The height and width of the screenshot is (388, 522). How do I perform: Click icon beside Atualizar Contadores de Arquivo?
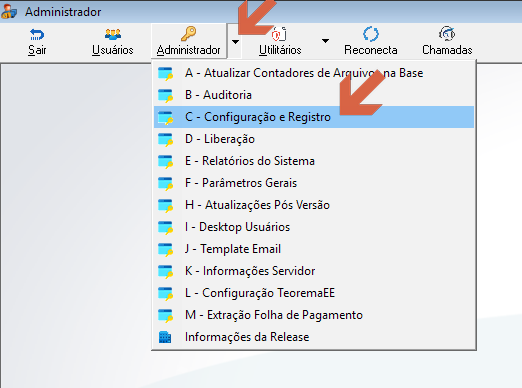166,73
